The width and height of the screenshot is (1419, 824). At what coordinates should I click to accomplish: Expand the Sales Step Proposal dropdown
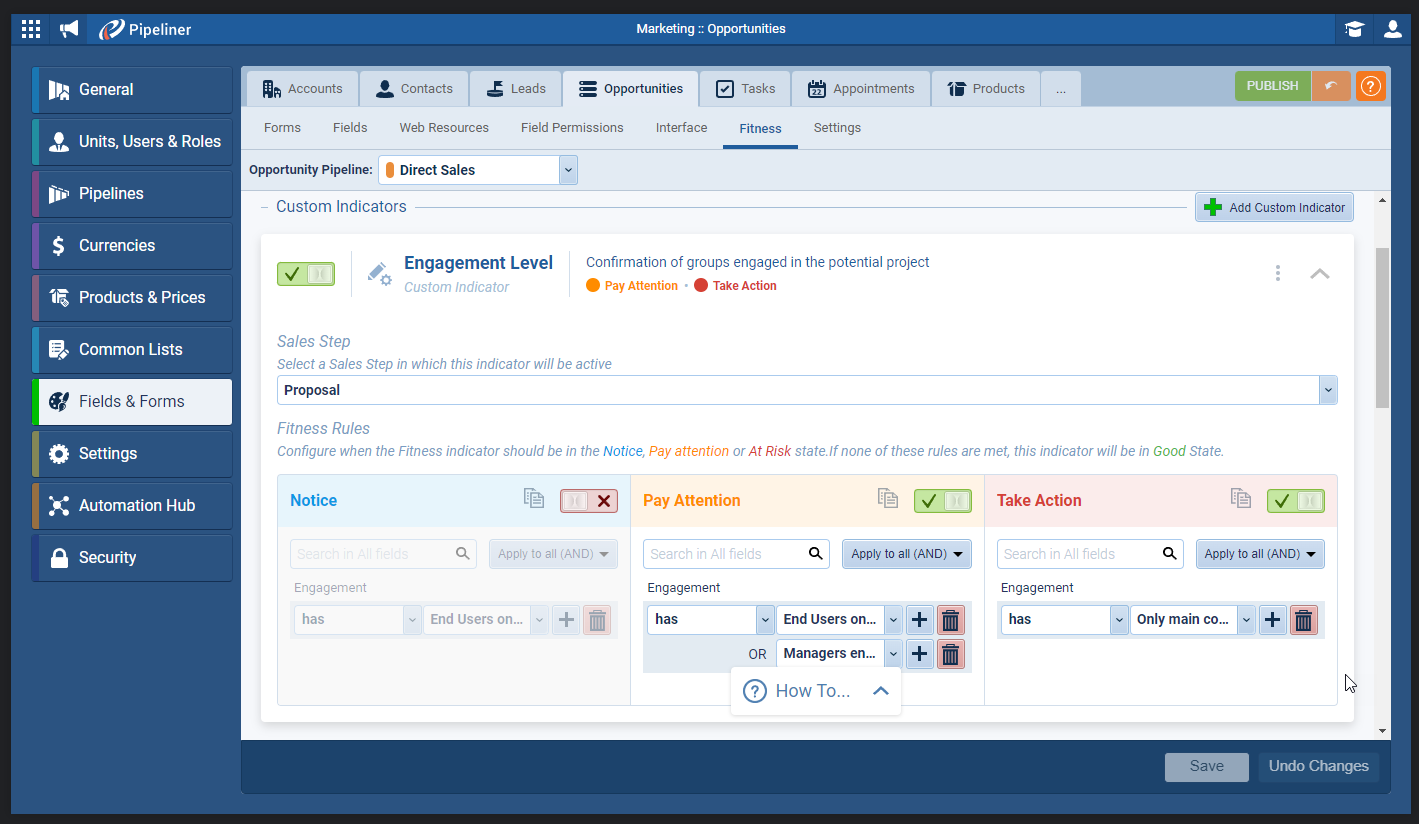pyautogui.click(x=1327, y=390)
